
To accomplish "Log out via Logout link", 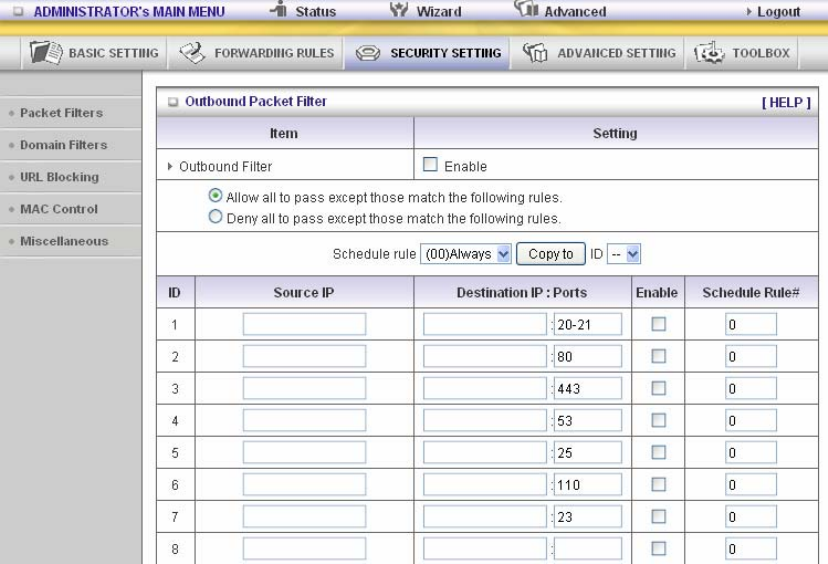I will [x=779, y=12].
